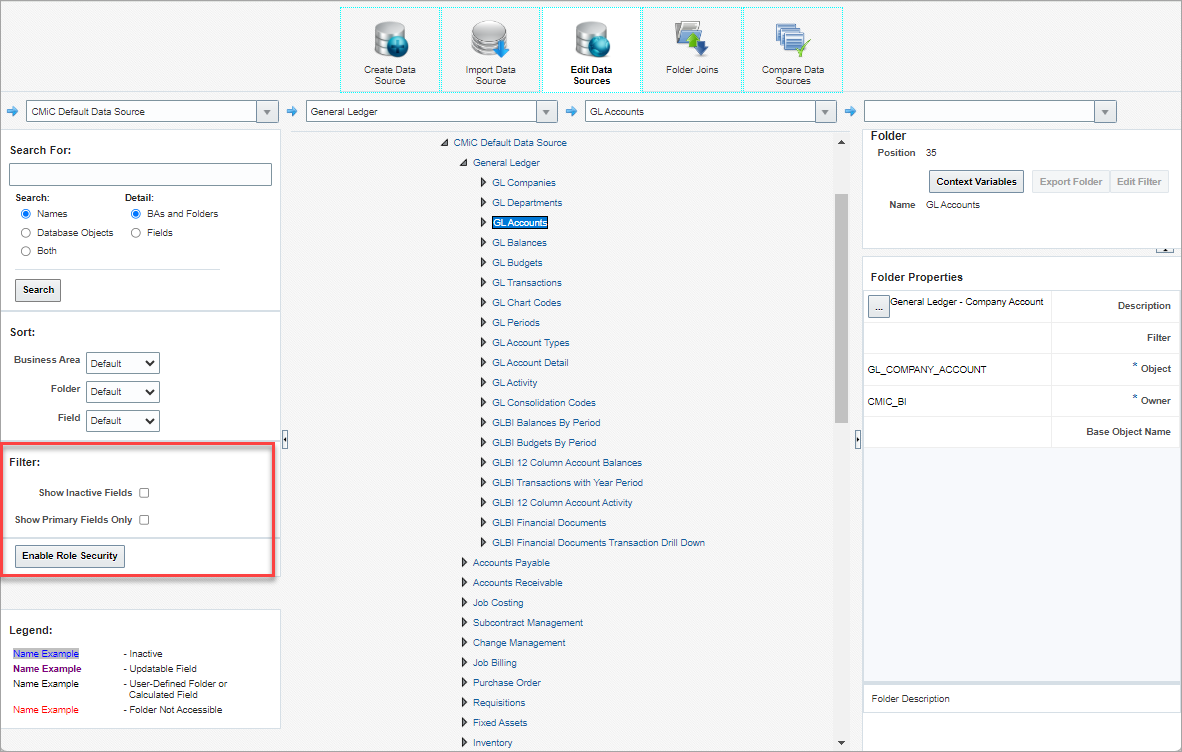Select GL Budgets tree item
Screen dimensions: 1182x752
pyautogui.click(x=517, y=263)
